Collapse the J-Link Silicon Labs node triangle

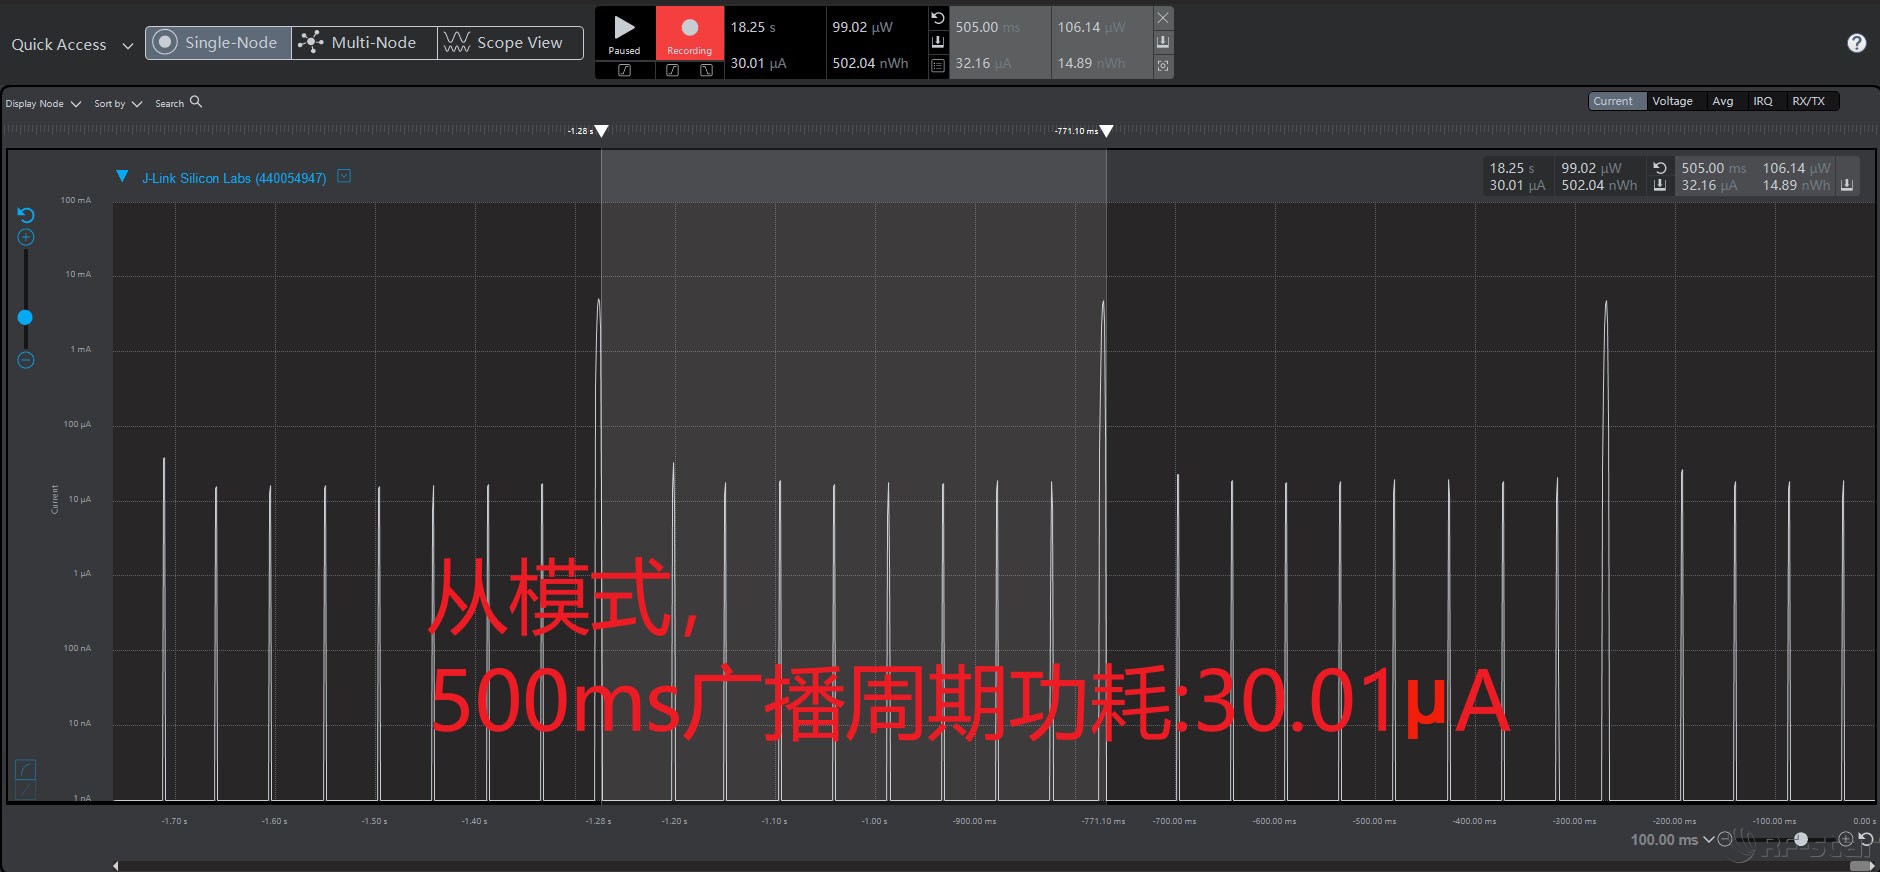[122, 177]
